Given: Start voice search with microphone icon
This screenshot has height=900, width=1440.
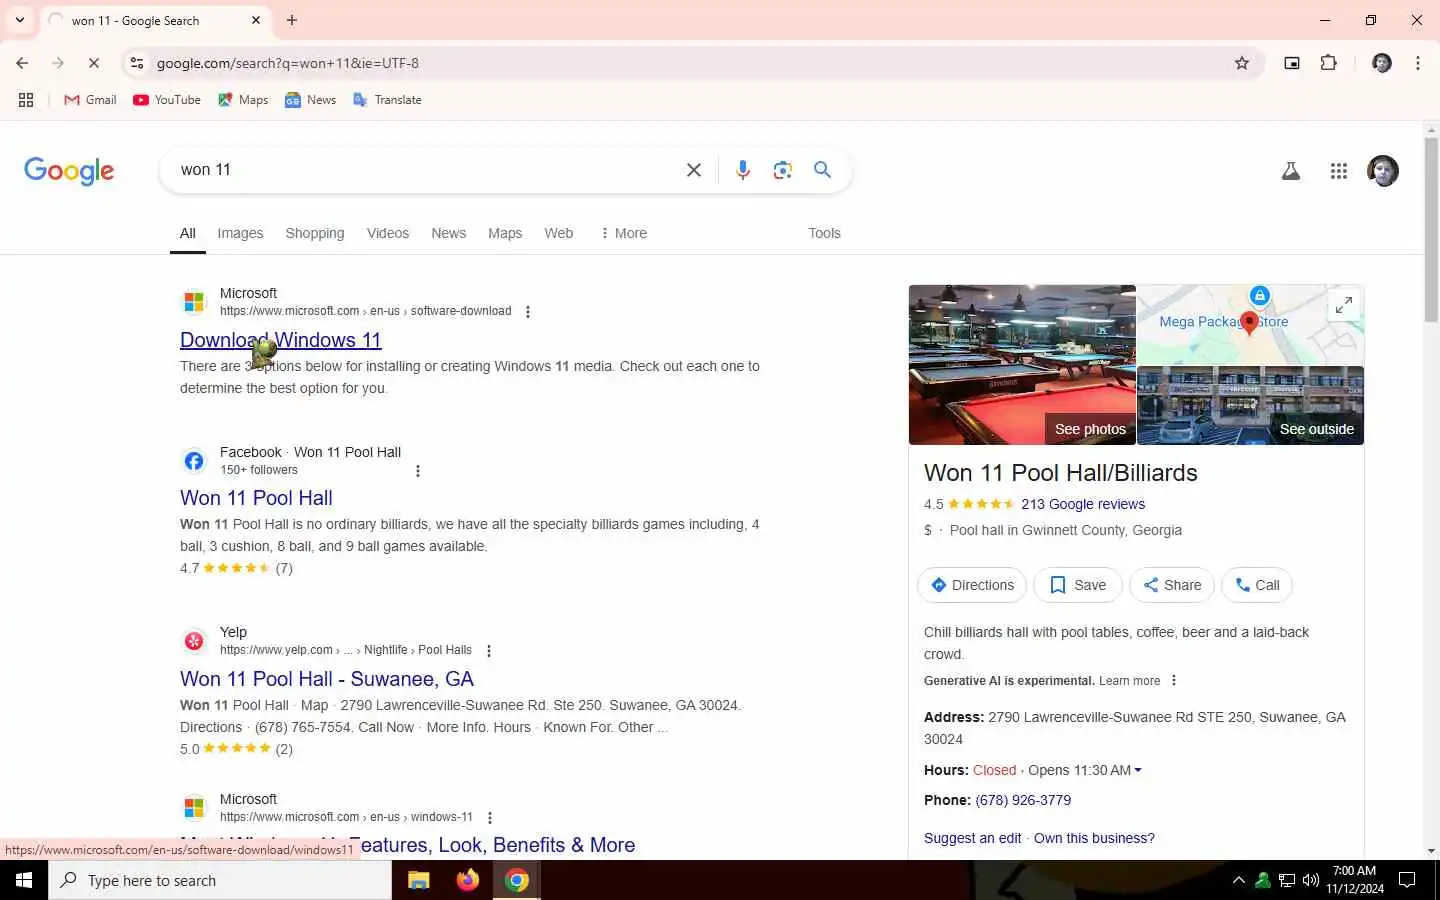Looking at the screenshot, I should 743,170.
